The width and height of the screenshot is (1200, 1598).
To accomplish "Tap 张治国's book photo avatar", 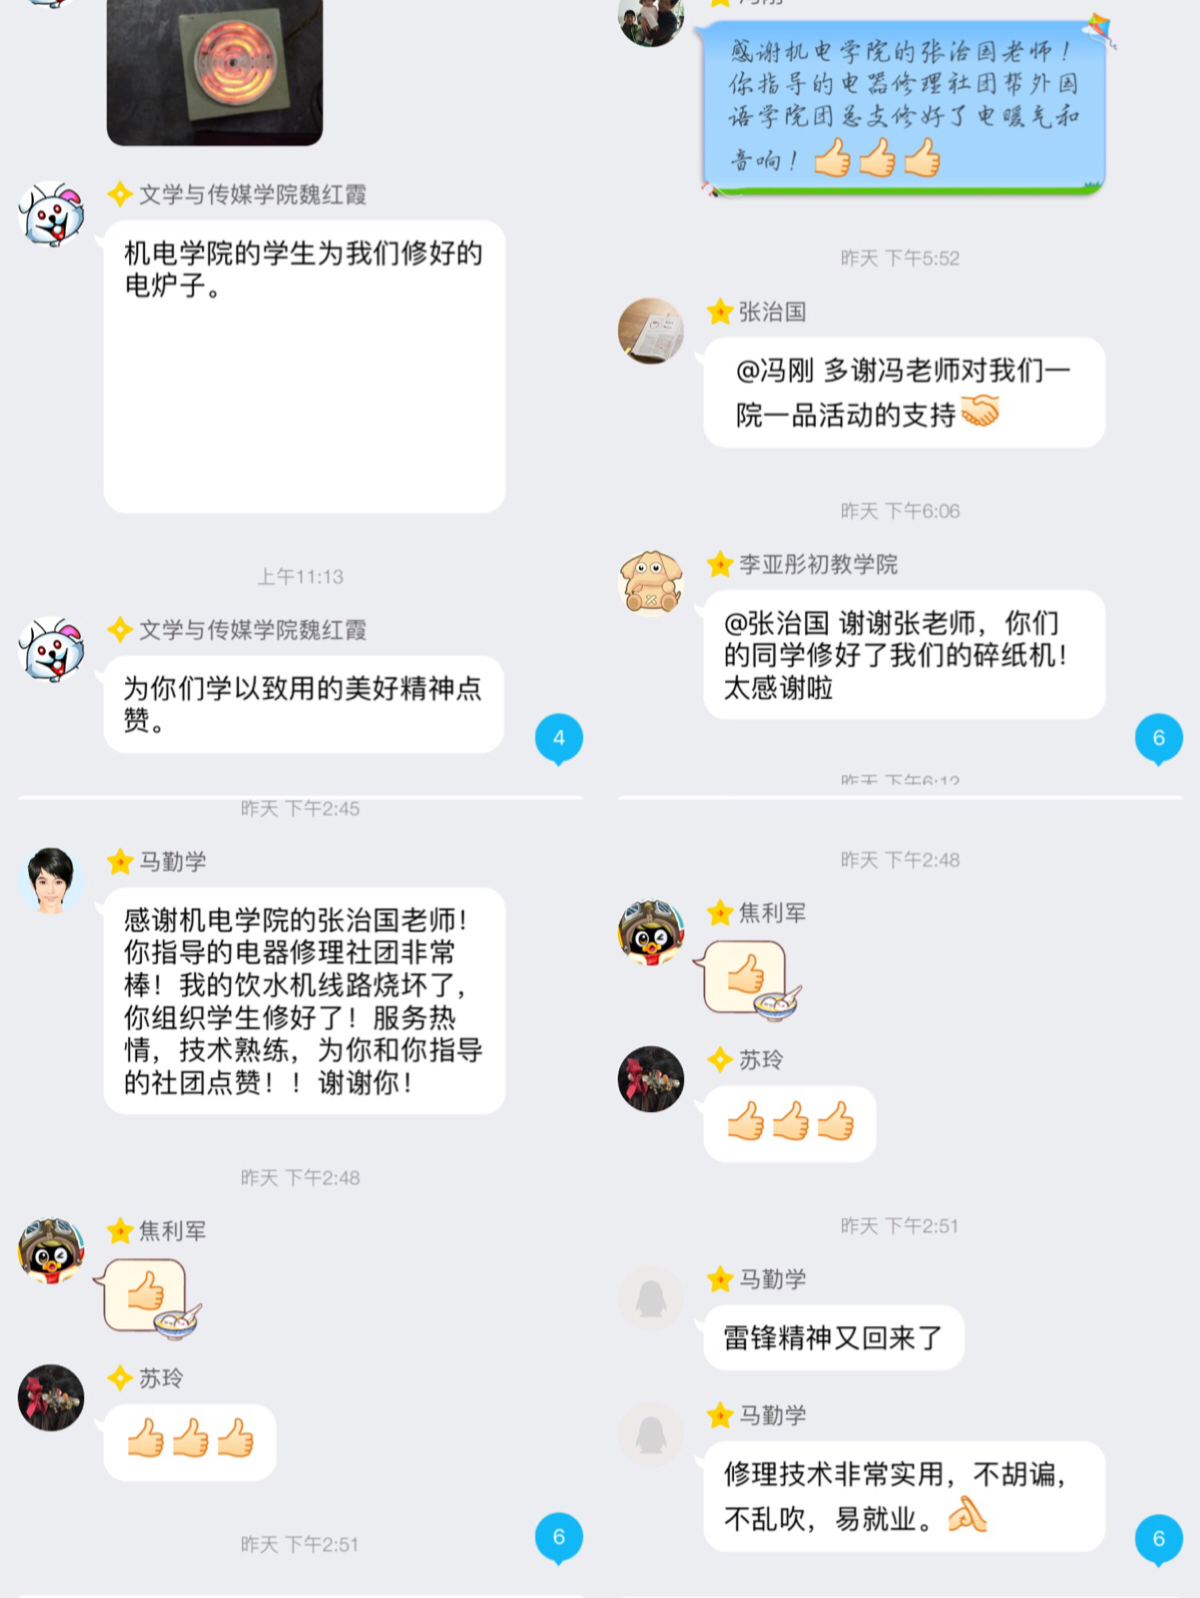I will click(651, 331).
